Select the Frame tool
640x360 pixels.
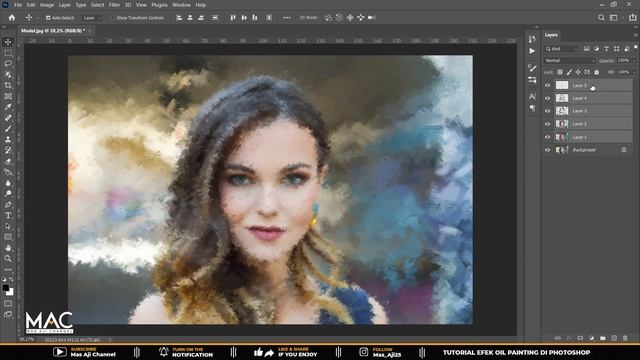coord(8,96)
